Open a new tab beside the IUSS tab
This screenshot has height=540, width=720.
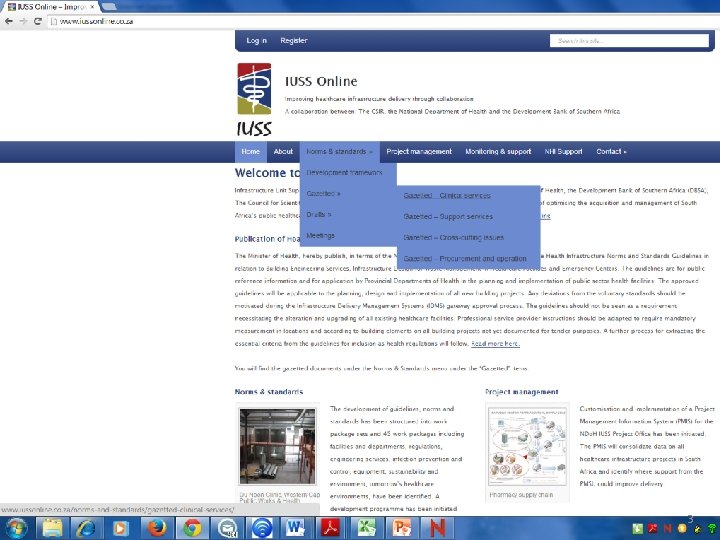tap(108, 6)
